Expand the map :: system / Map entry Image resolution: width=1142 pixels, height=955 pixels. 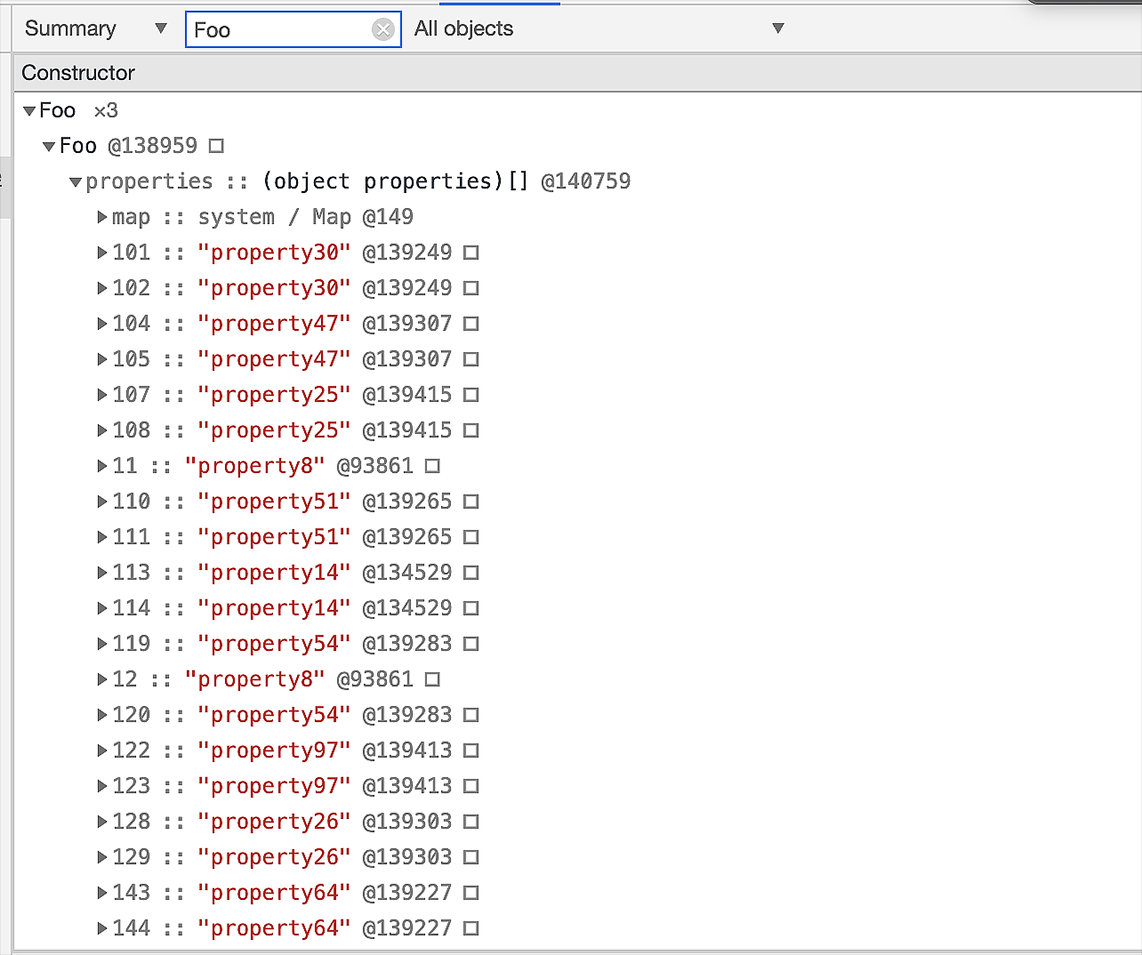click(102, 218)
